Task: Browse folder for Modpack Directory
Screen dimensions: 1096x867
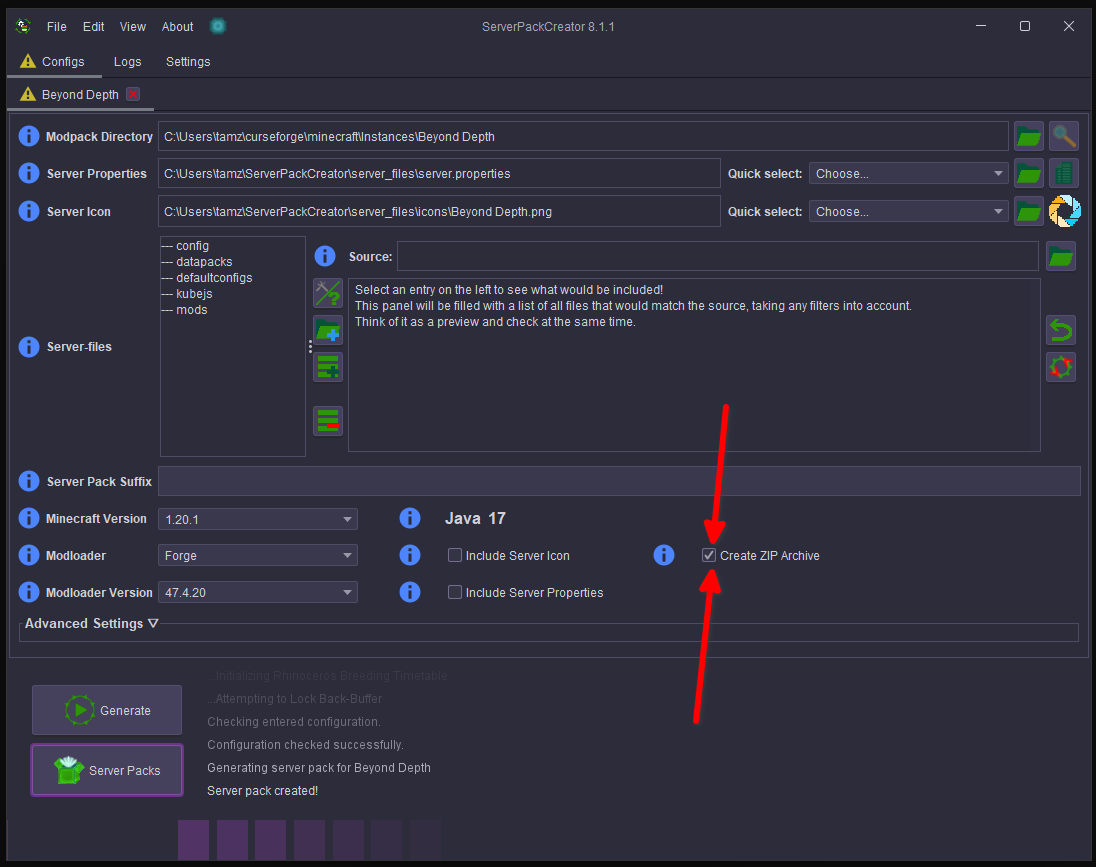Action: pos(1028,136)
